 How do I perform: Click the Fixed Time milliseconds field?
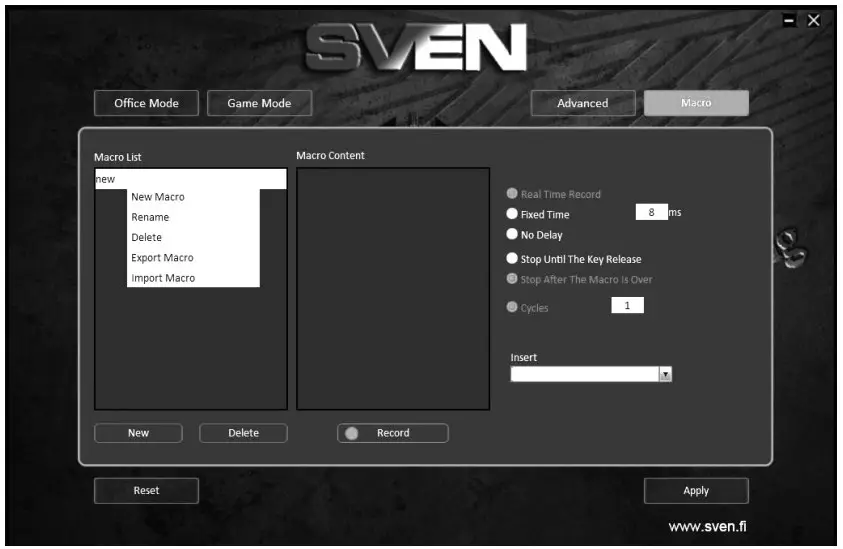click(652, 212)
